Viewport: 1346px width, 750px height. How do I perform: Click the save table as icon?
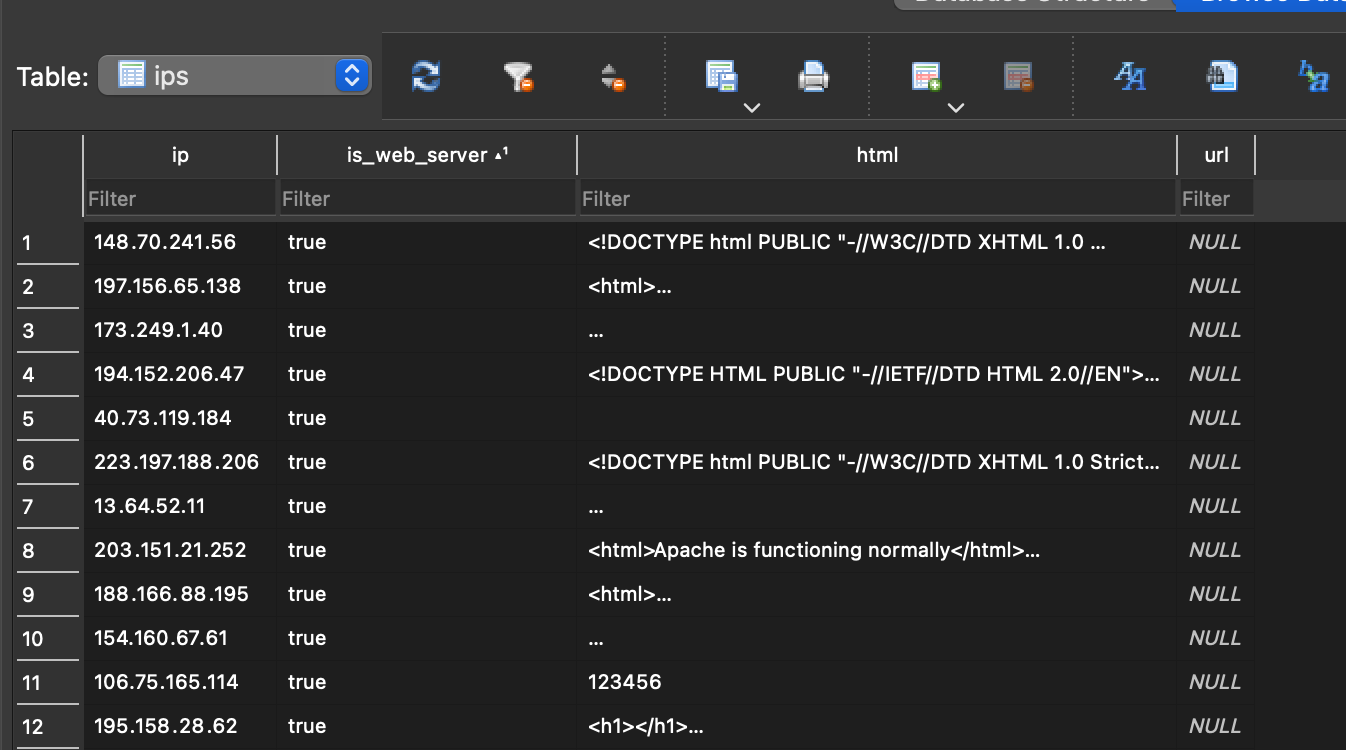pyautogui.click(x=721, y=77)
